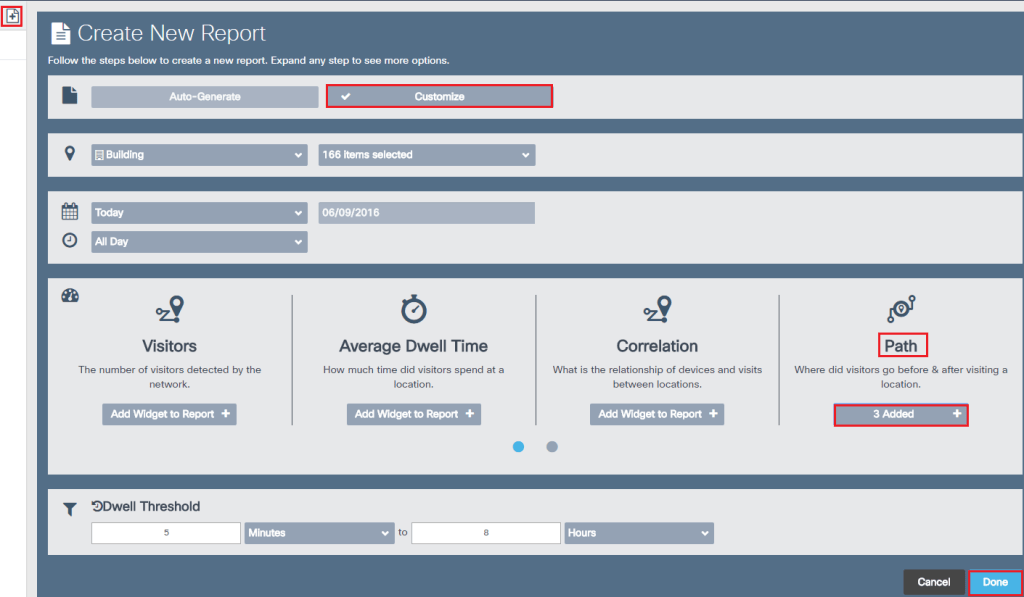Open the Minutes unit dropdown
1024x597 pixels.
pyautogui.click(x=319, y=533)
